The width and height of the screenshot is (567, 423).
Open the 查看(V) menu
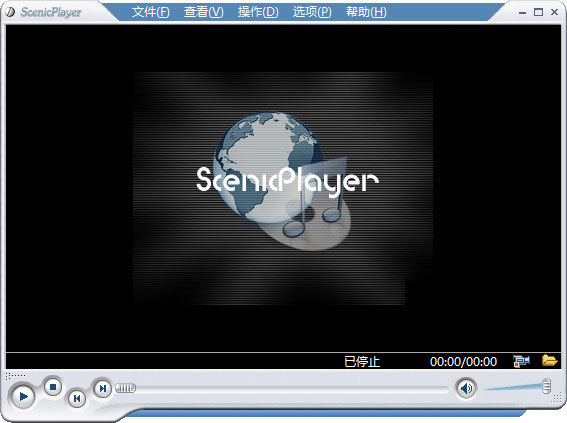tap(204, 12)
